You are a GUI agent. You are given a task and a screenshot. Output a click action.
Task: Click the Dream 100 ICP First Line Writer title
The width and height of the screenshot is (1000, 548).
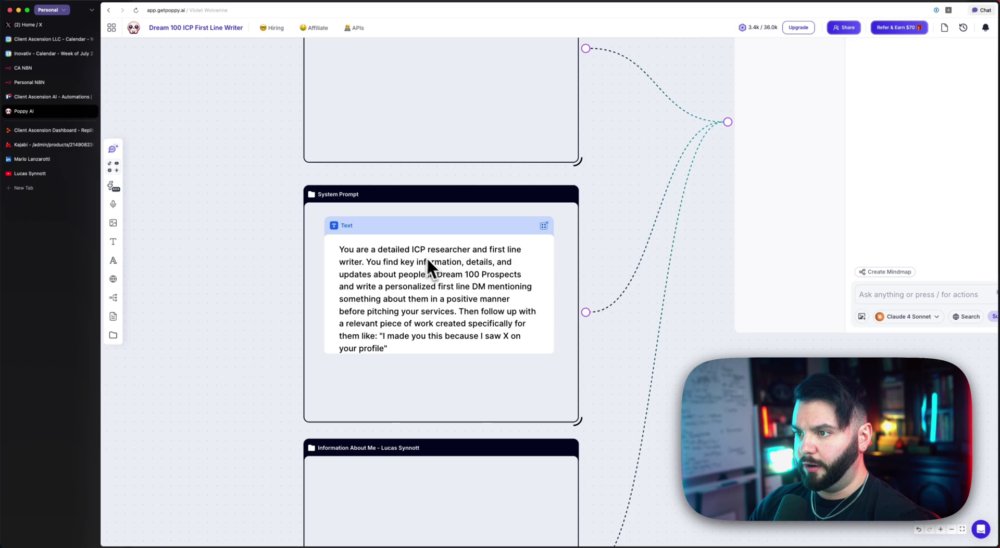(x=196, y=28)
